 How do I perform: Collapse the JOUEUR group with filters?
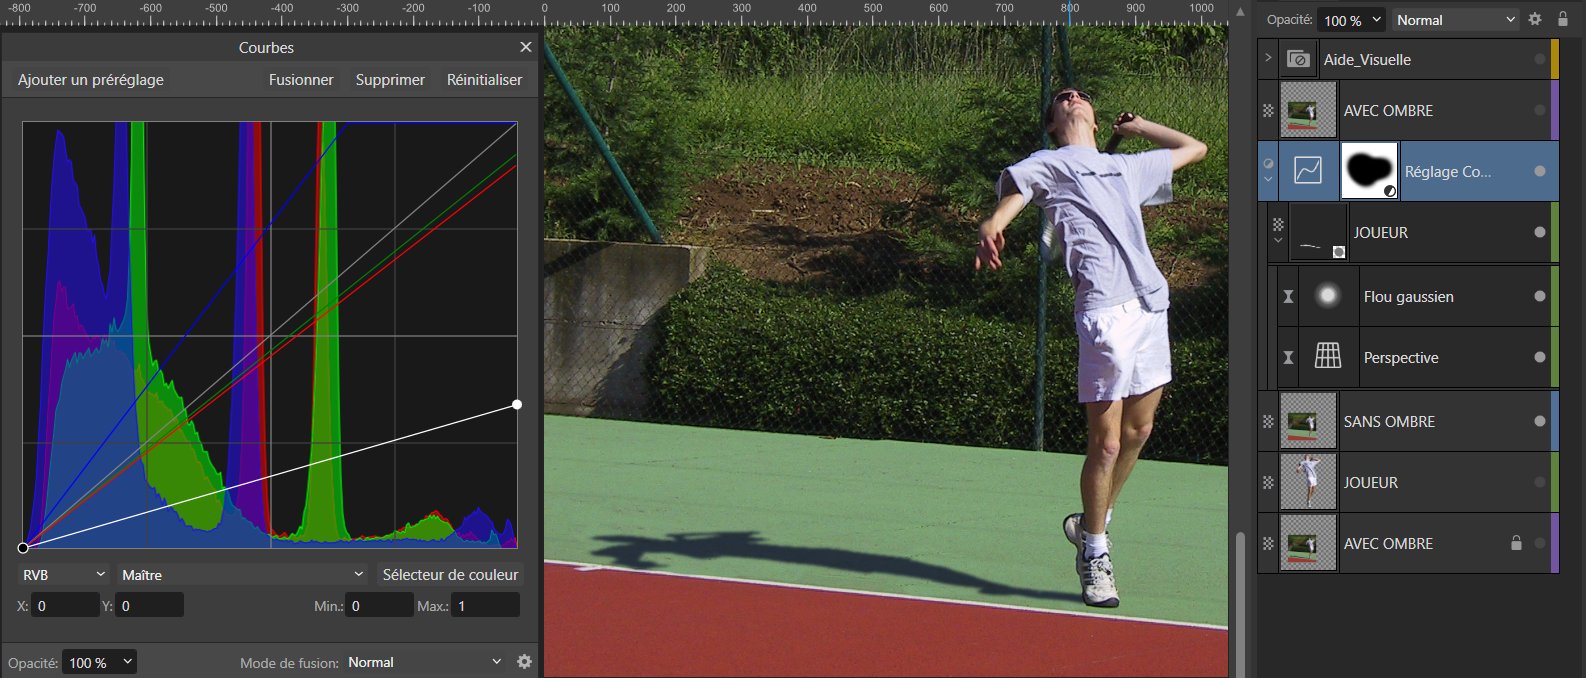tap(1278, 241)
